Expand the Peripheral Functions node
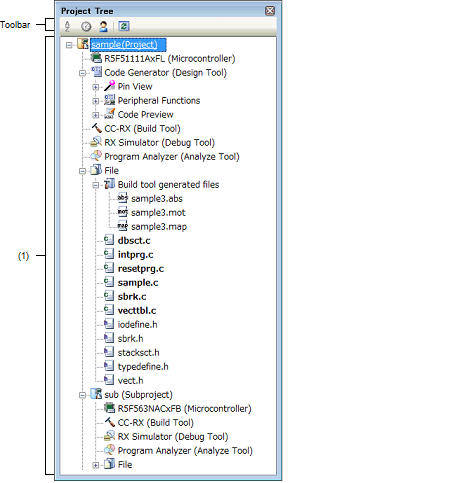 click(96, 101)
